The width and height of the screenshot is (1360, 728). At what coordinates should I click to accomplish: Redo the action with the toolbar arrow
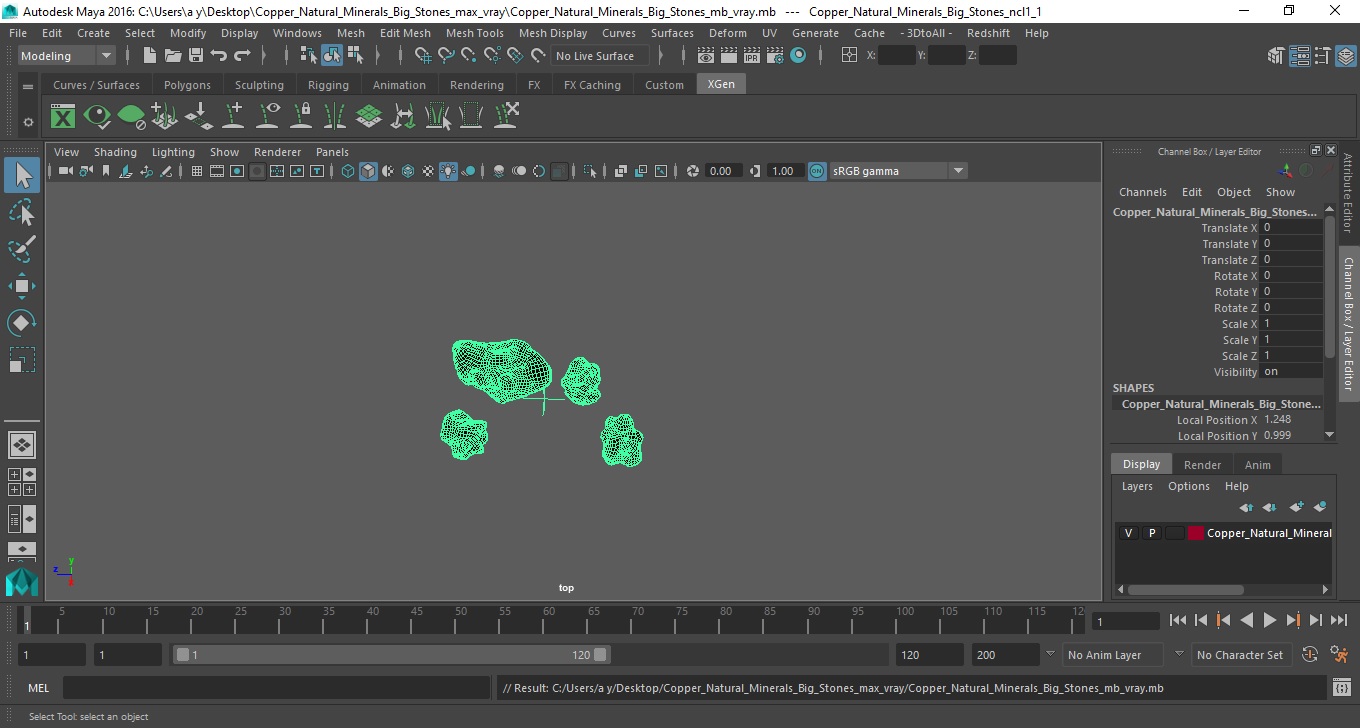click(x=242, y=56)
